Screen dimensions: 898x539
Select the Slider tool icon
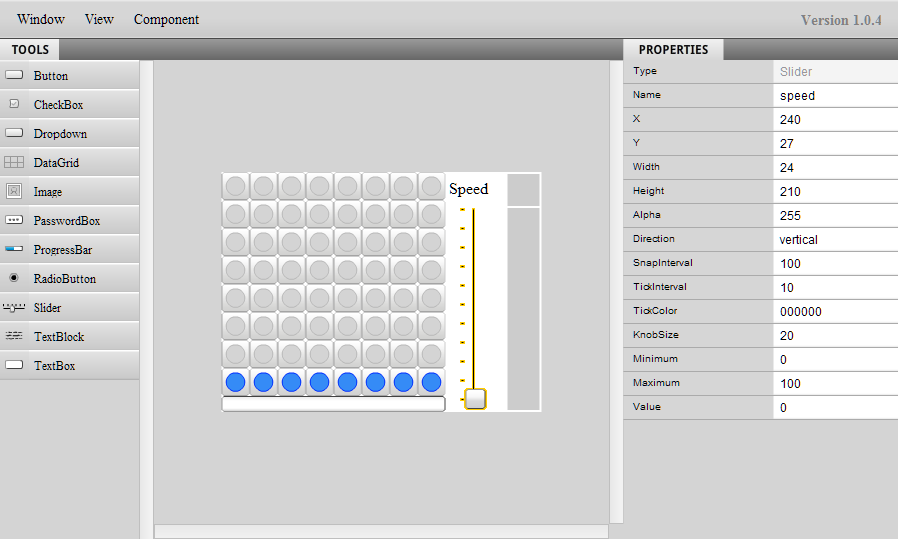pos(14,308)
